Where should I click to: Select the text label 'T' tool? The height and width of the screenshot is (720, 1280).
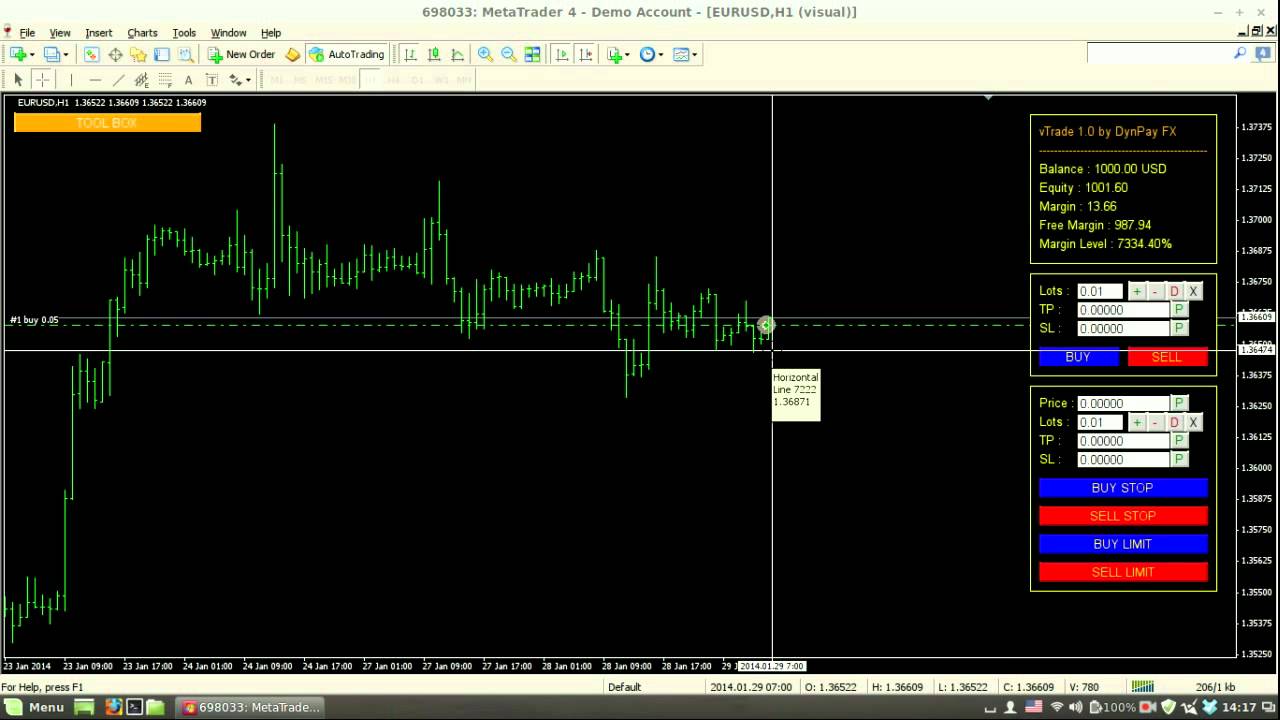212,79
